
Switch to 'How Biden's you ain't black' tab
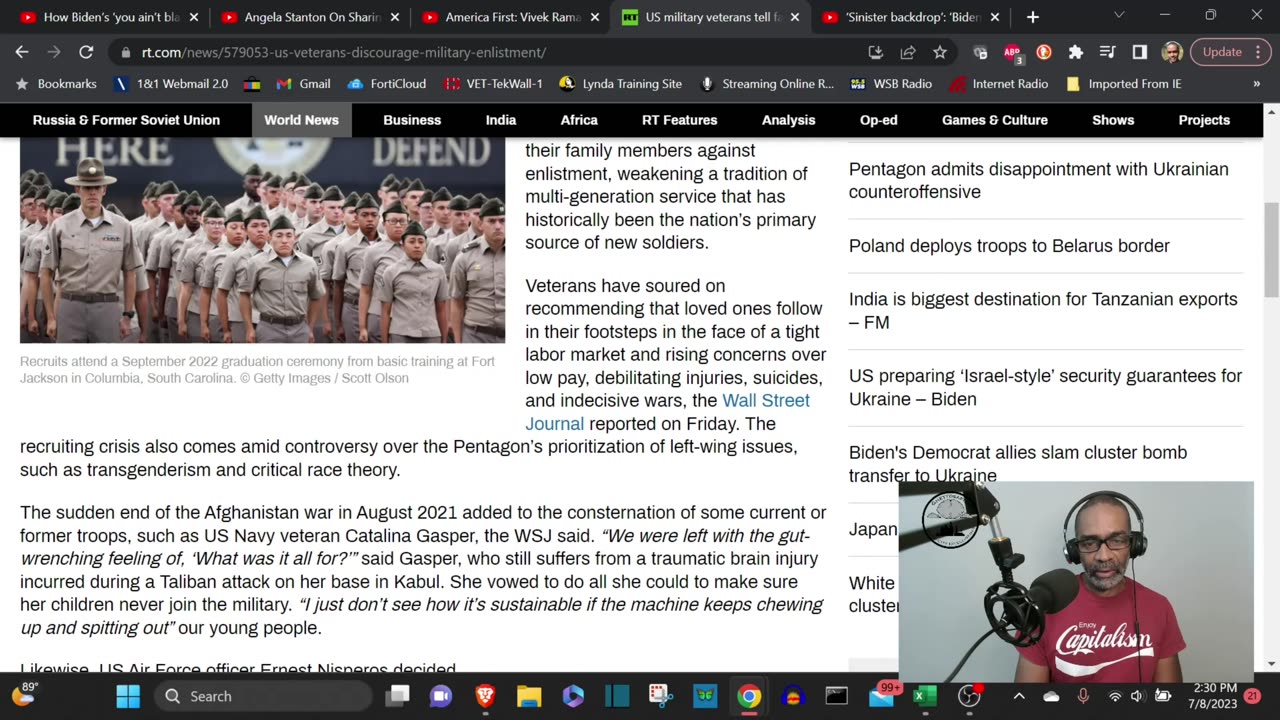(x=110, y=17)
